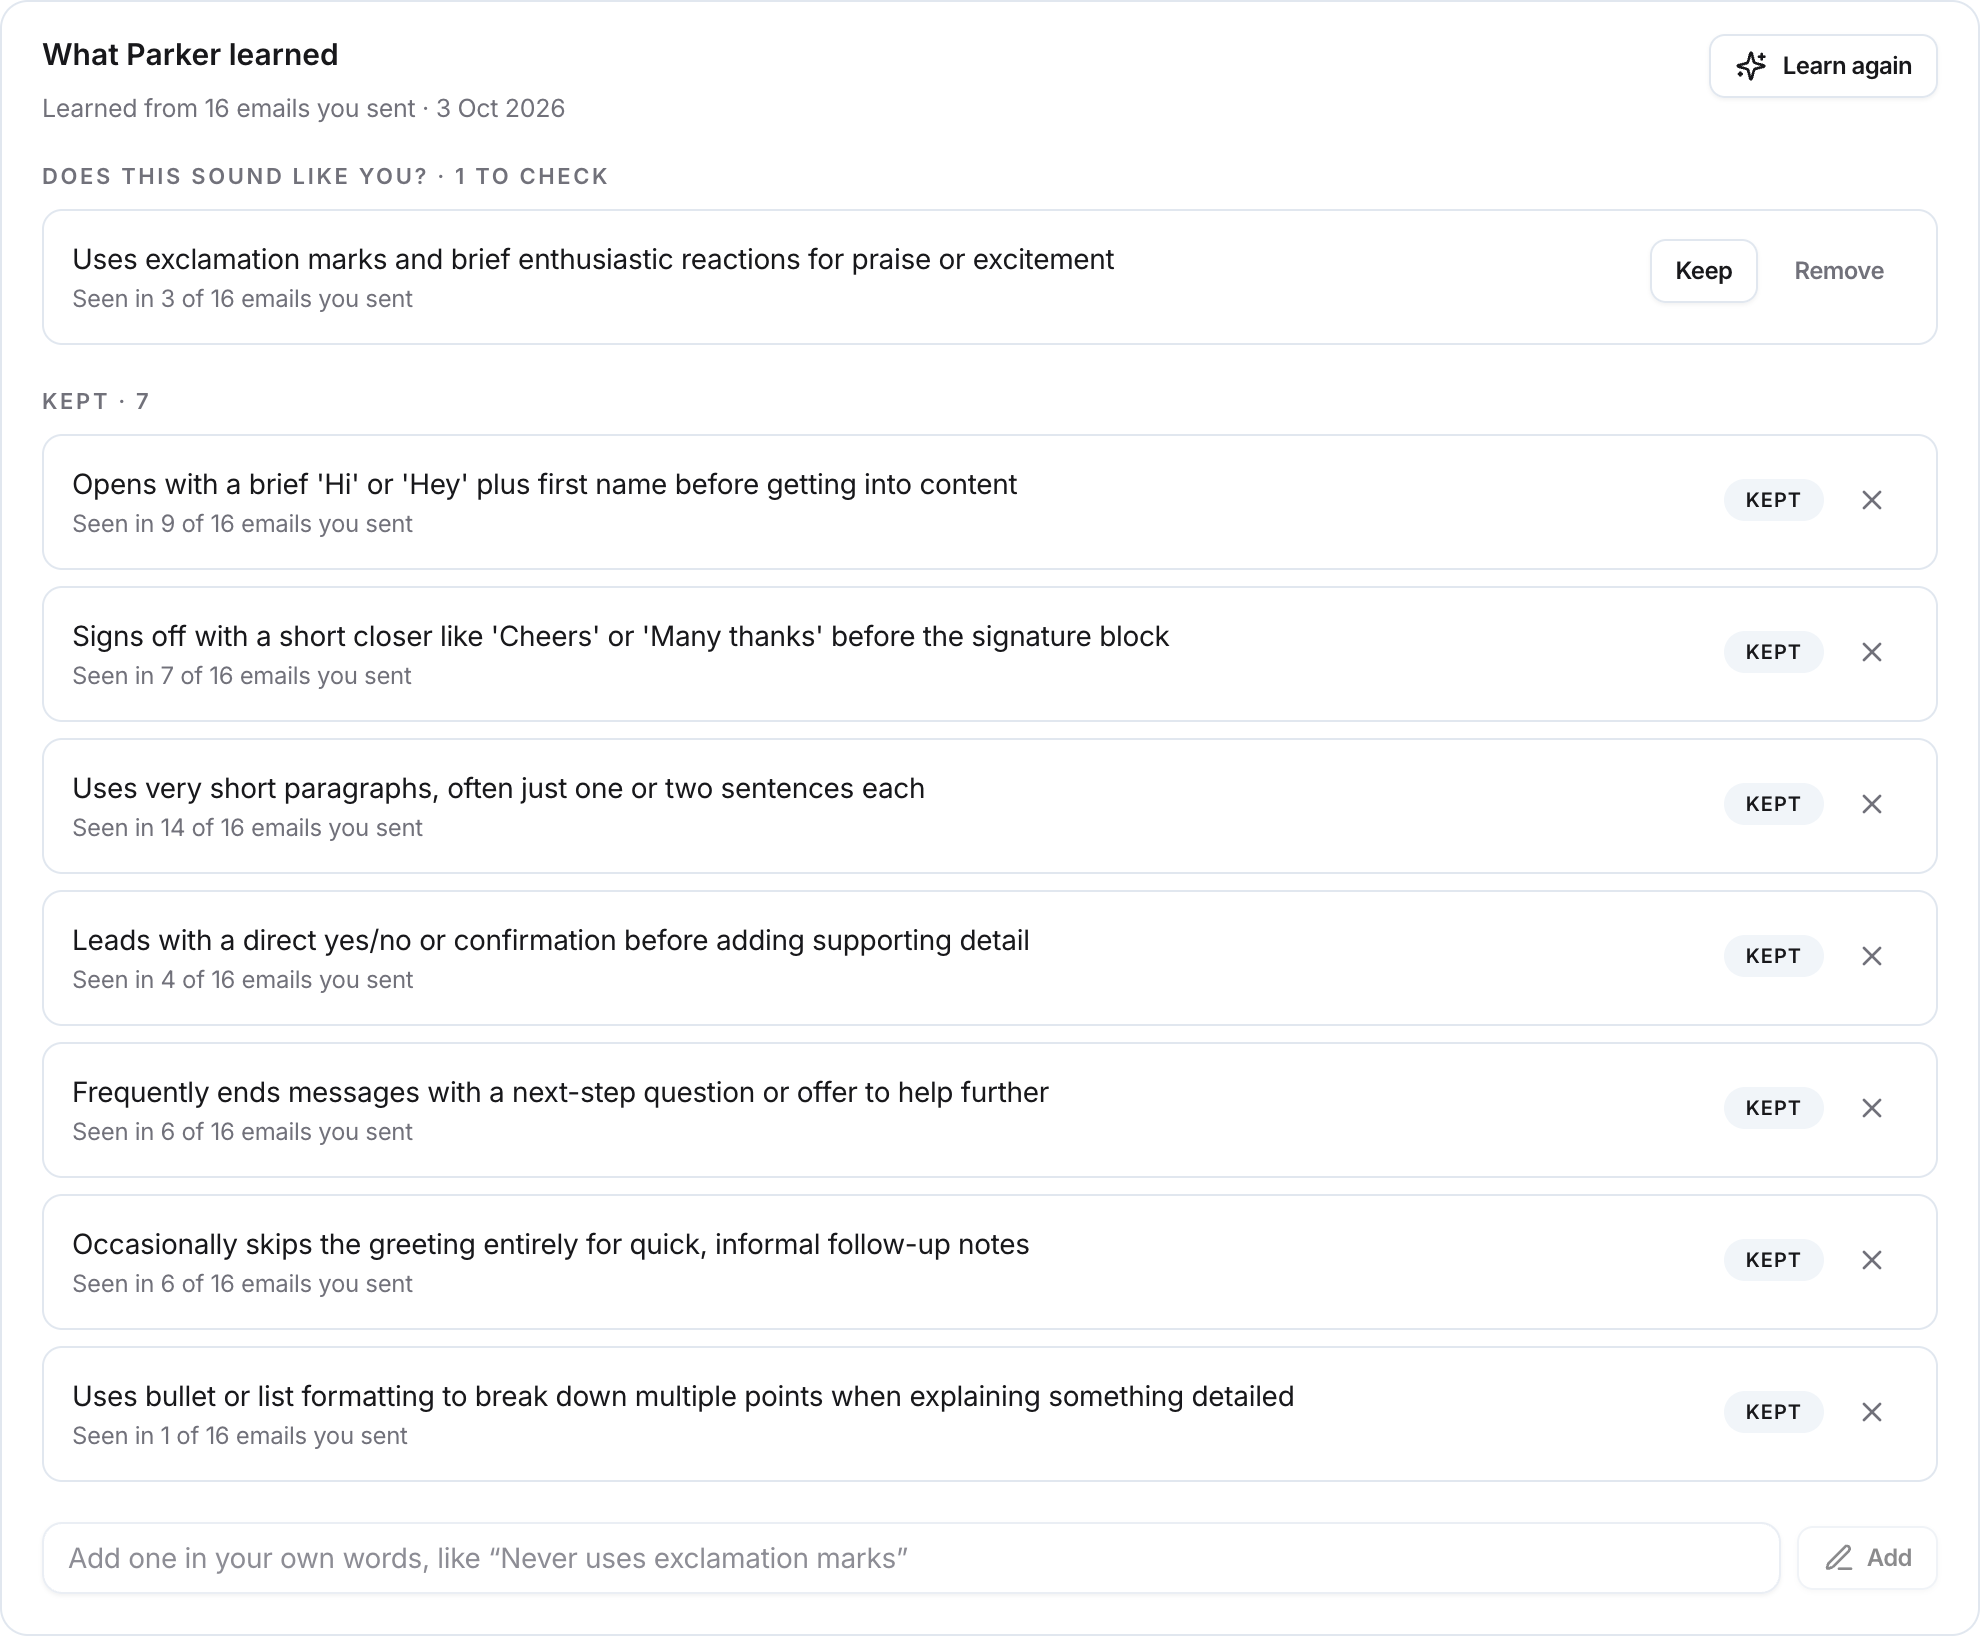1980x1638 pixels.
Task: Remove the skips-greeting rule using X icon
Action: click(x=1872, y=1260)
